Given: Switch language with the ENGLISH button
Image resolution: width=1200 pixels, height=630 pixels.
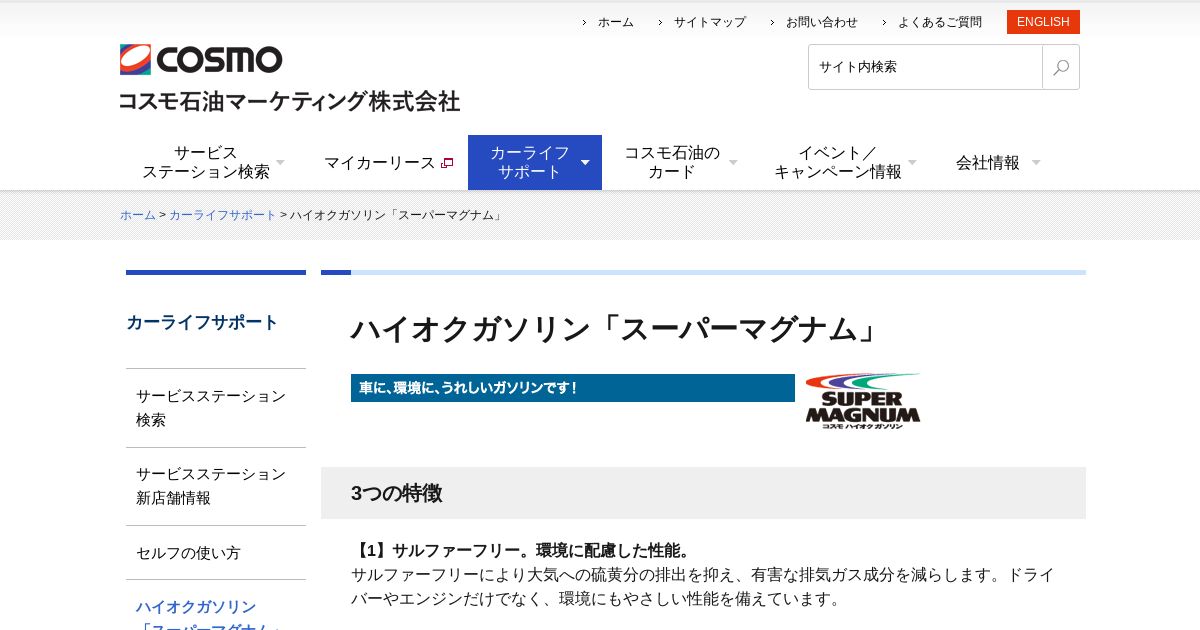Looking at the screenshot, I should 1043,22.
